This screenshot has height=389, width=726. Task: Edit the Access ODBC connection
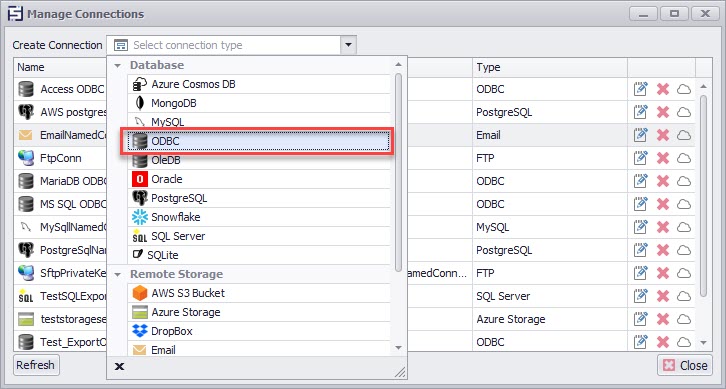pos(640,89)
